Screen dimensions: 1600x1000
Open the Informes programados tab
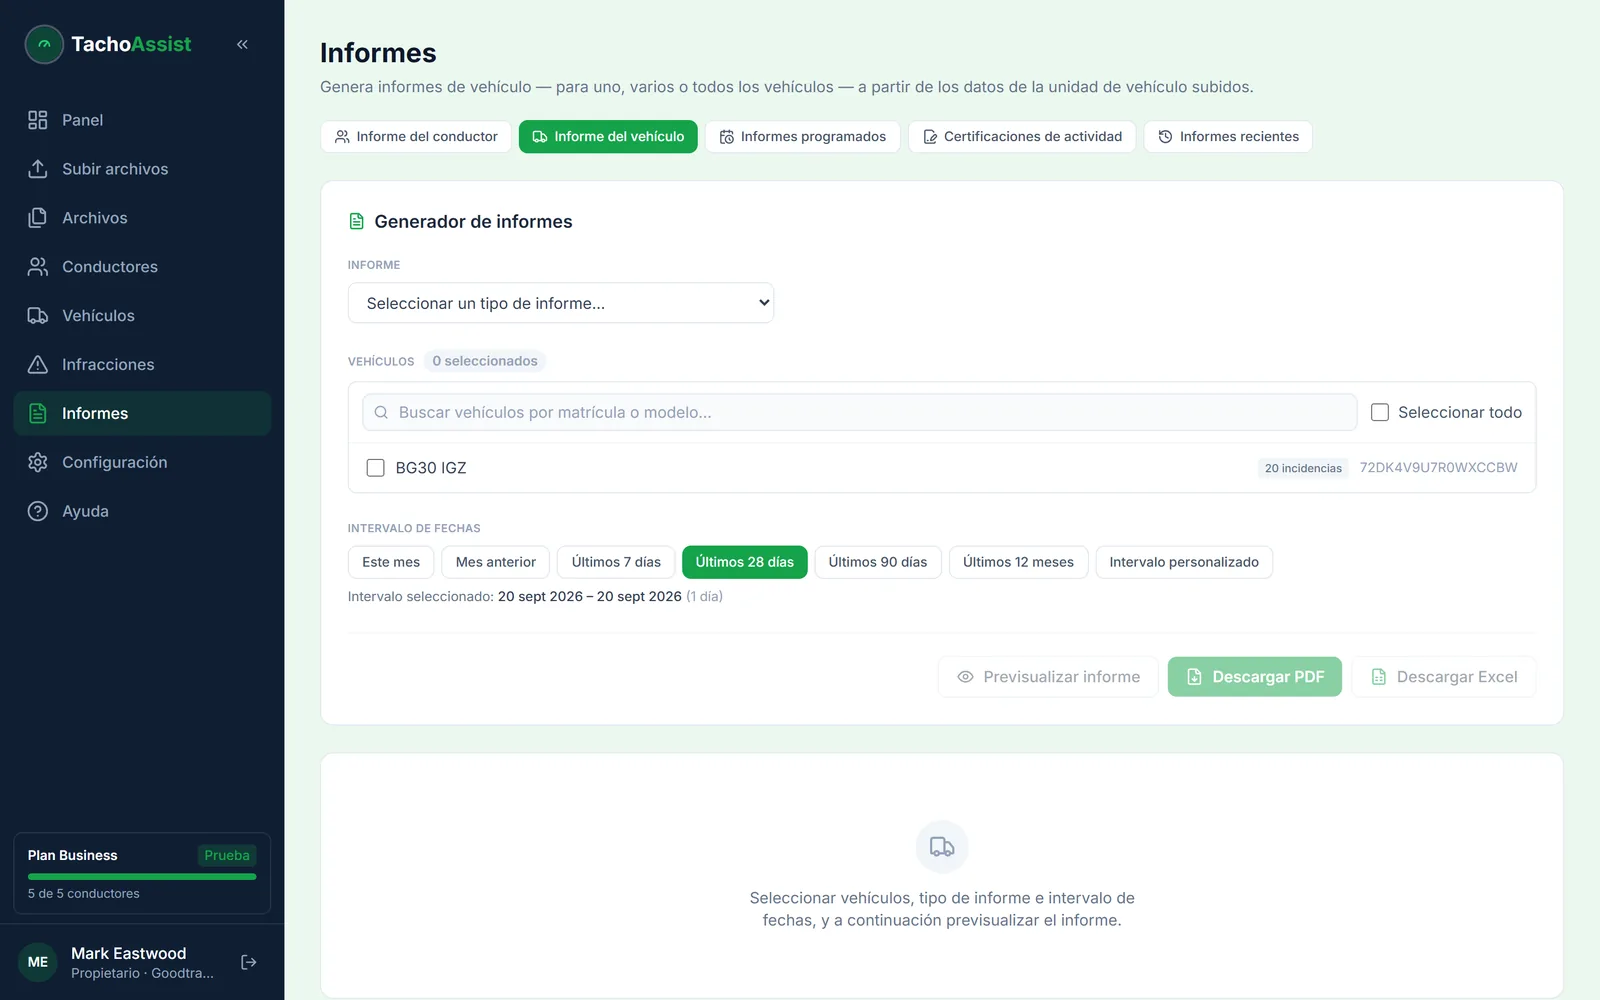(x=803, y=137)
